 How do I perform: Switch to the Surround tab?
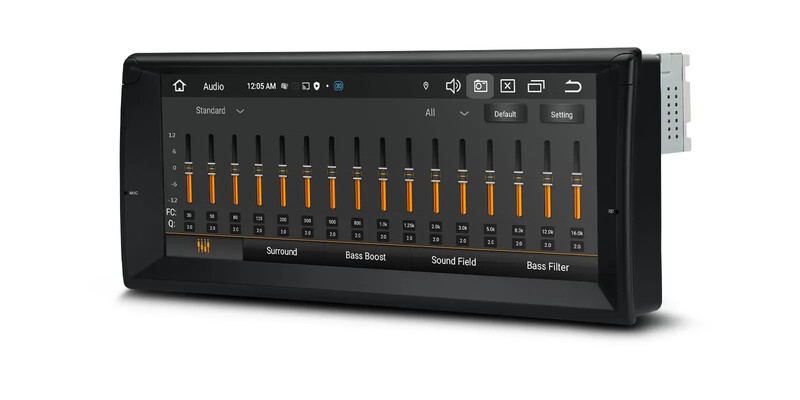click(x=281, y=252)
